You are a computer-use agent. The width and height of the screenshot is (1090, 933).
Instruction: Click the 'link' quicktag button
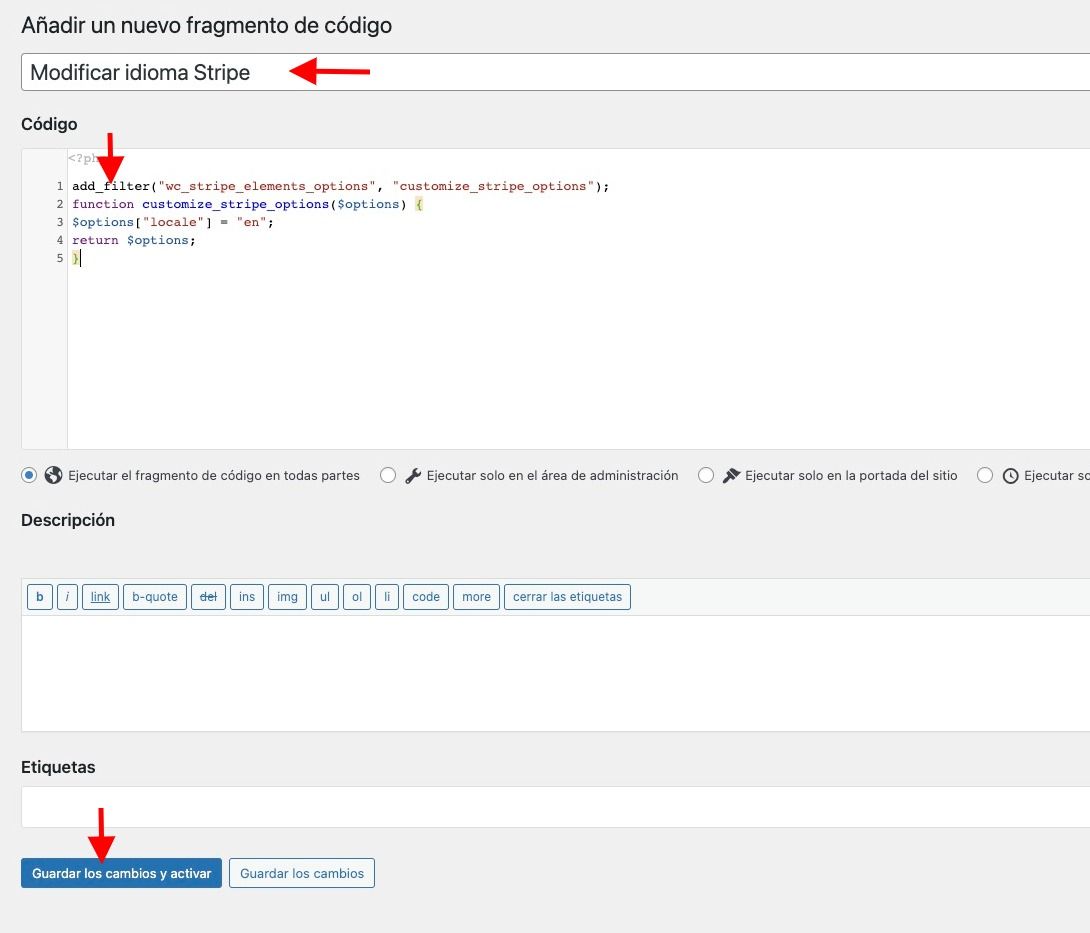coord(100,597)
